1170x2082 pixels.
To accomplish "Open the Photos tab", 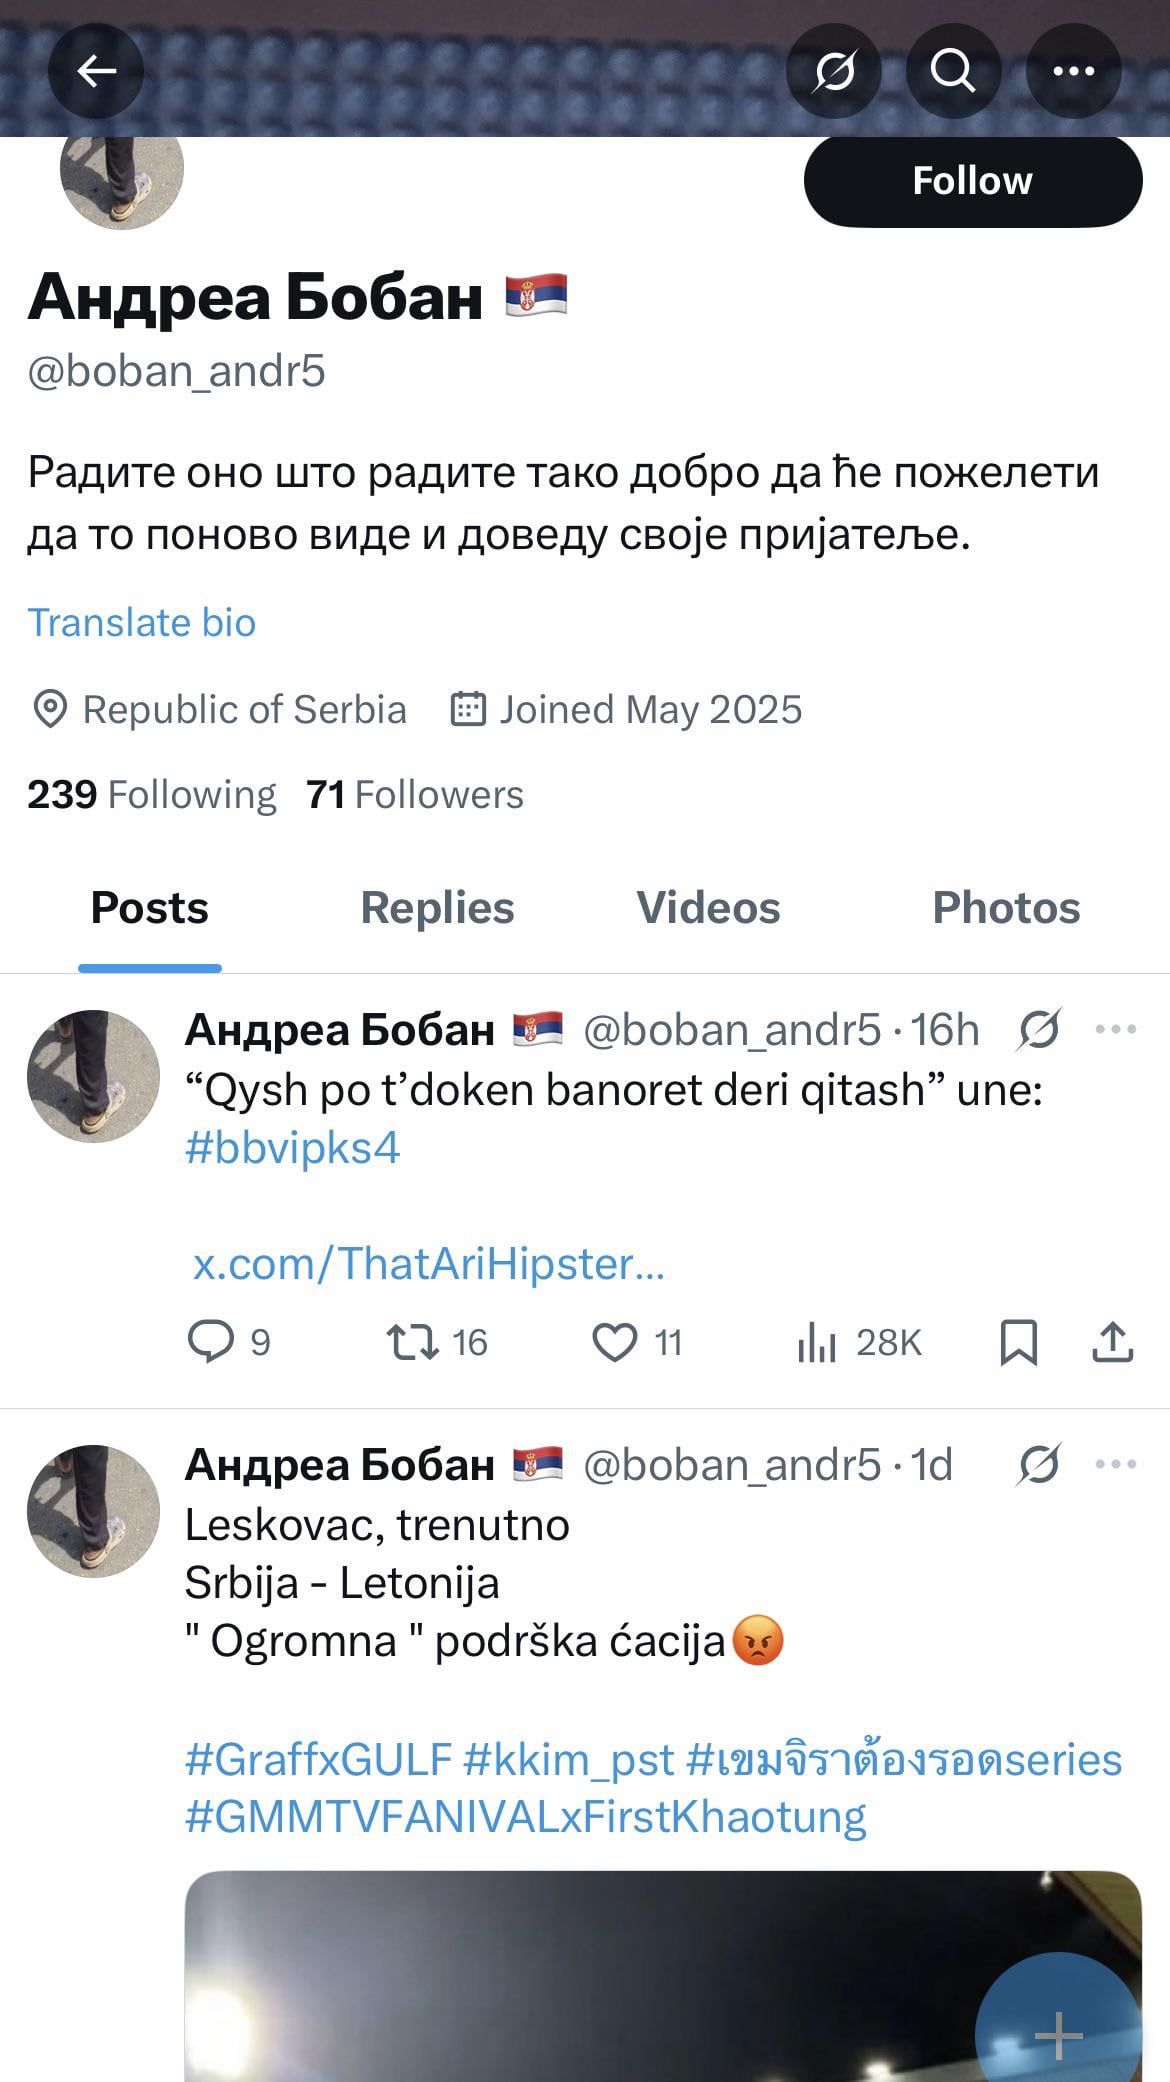I will tap(1006, 908).
